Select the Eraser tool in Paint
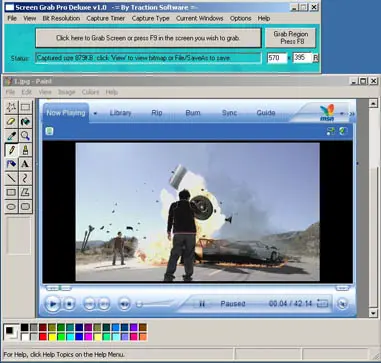The image size is (381, 363). [x=11, y=122]
